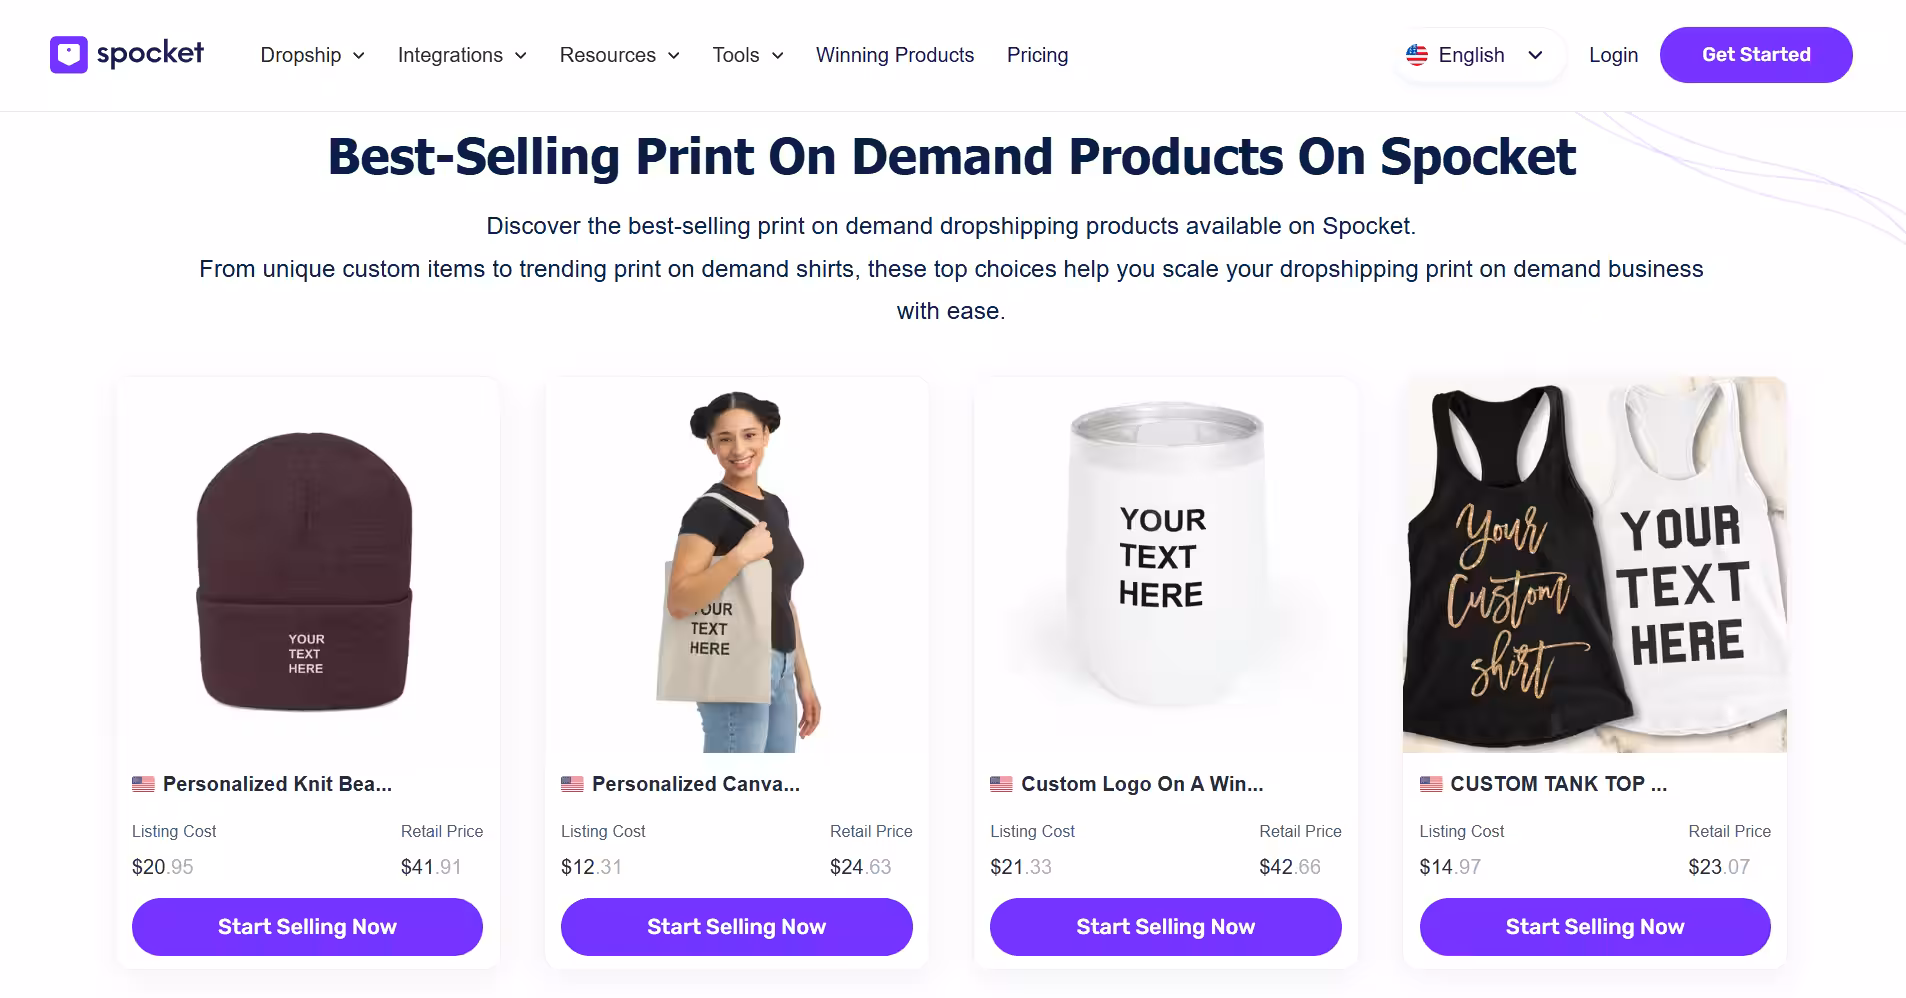
Task: Click the US flag on the Canvas tote card
Action: (x=571, y=783)
